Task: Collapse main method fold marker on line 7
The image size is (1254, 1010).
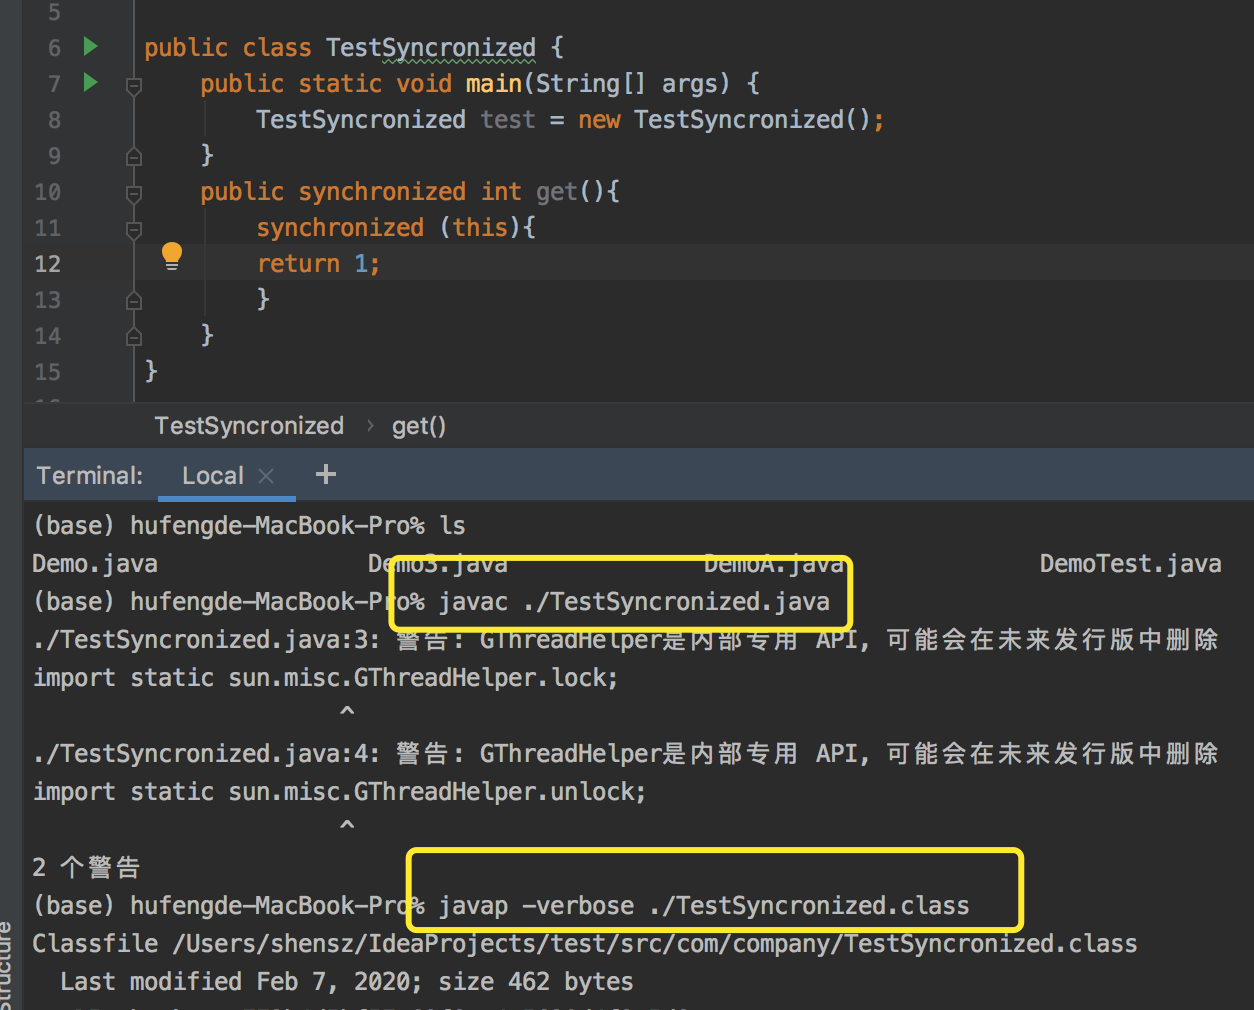Action: (134, 86)
